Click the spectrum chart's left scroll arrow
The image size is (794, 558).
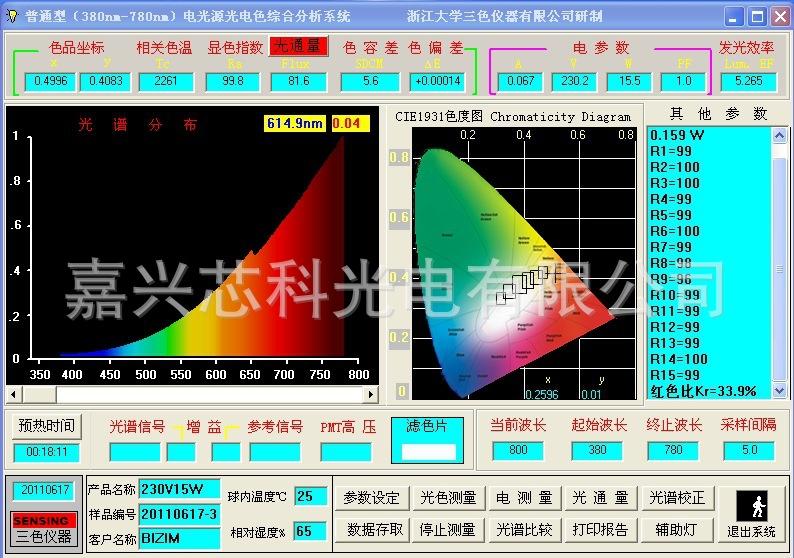coord(15,395)
